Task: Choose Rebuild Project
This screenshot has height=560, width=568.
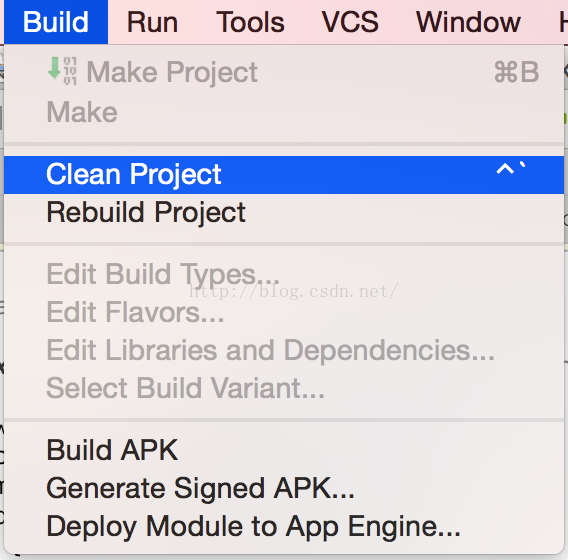Action: coord(284,213)
